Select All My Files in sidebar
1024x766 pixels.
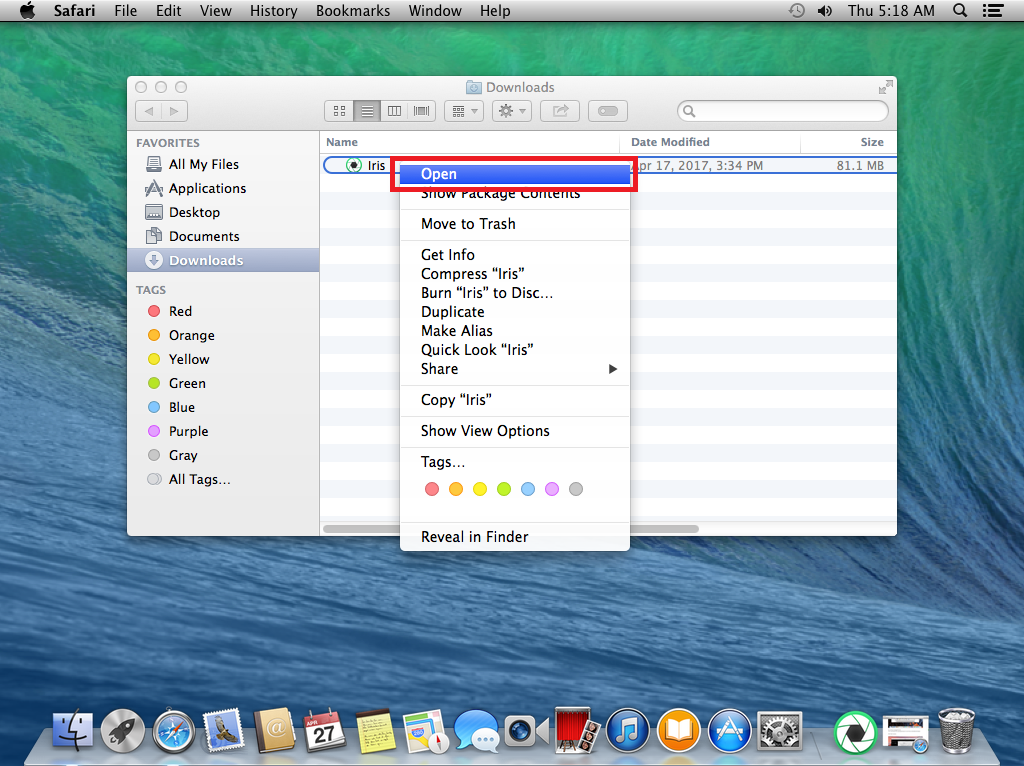(223, 165)
